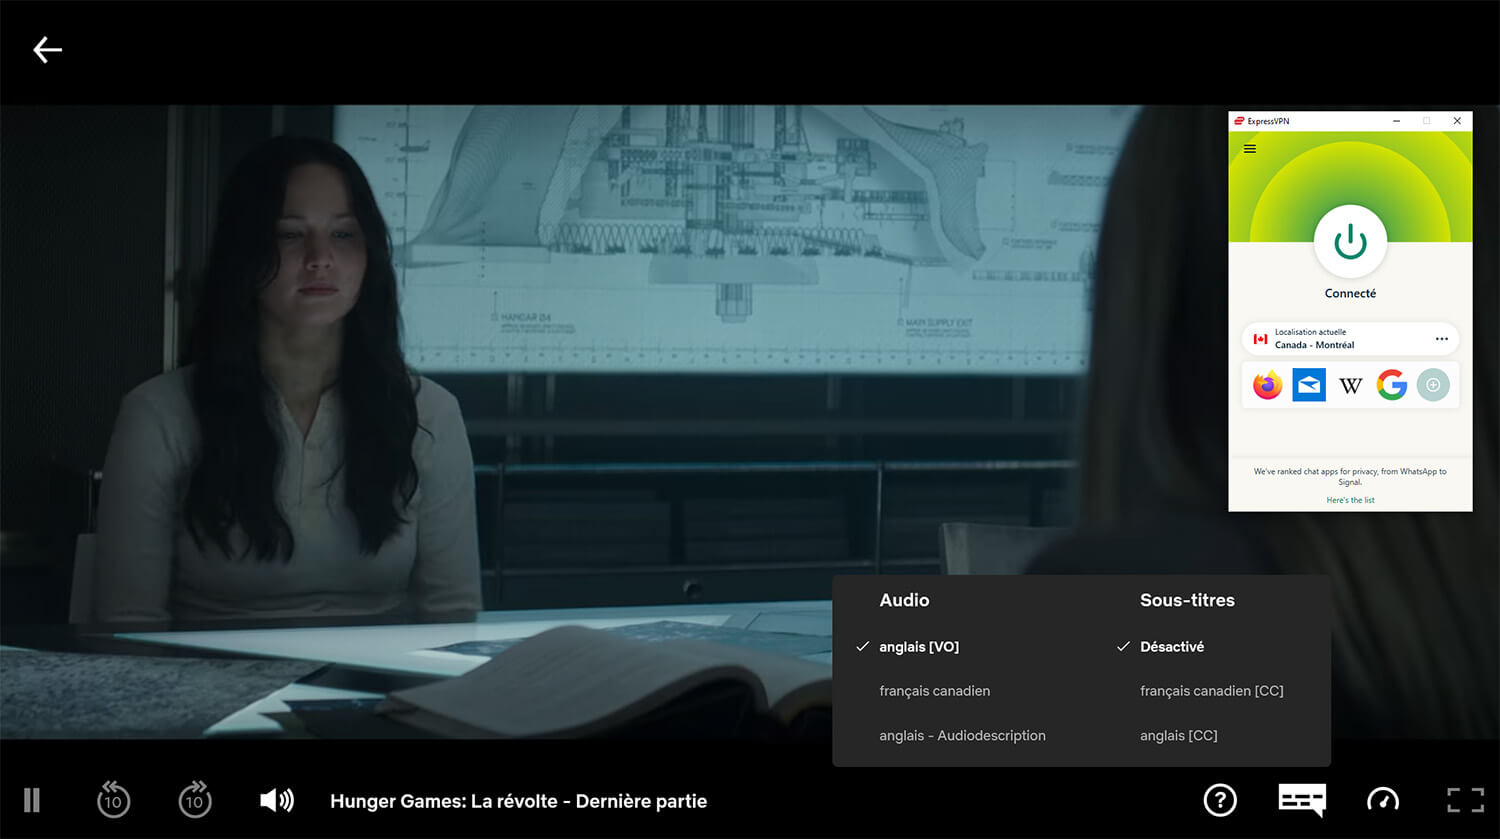Launch the Firefox shortcut in ExpressVPN
Viewport: 1500px width, 839px height.
click(x=1267, y=385)
